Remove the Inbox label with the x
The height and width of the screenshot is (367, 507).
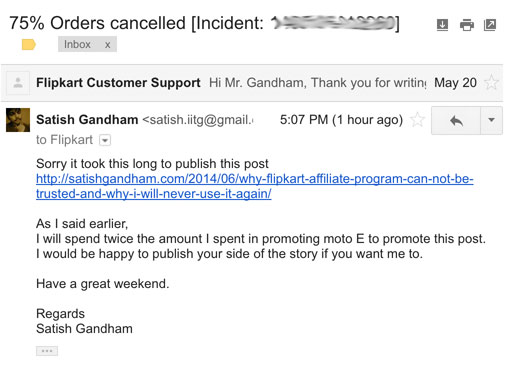pyautogui.click(x=107, y=45)
